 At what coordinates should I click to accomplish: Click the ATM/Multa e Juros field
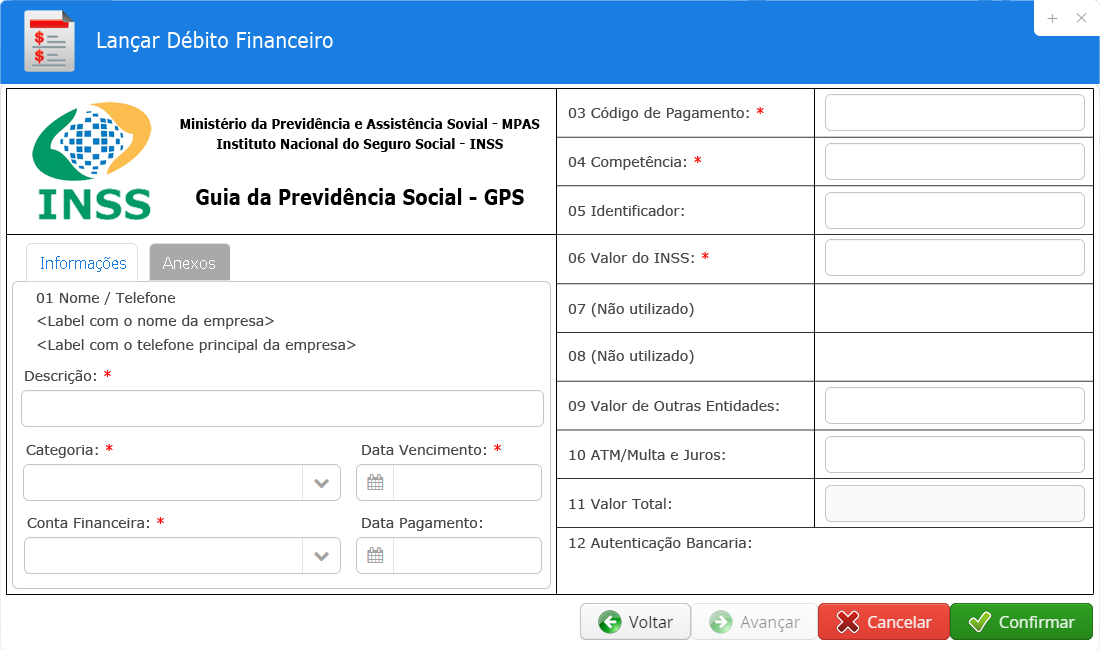[x=955, y=454]
